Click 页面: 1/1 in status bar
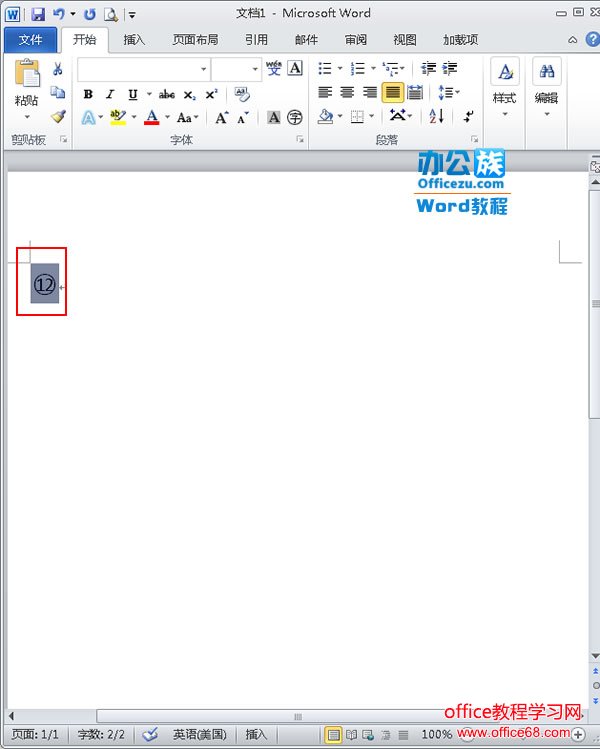The height and width of the screenshot is (749, 600). coord(35,734)
